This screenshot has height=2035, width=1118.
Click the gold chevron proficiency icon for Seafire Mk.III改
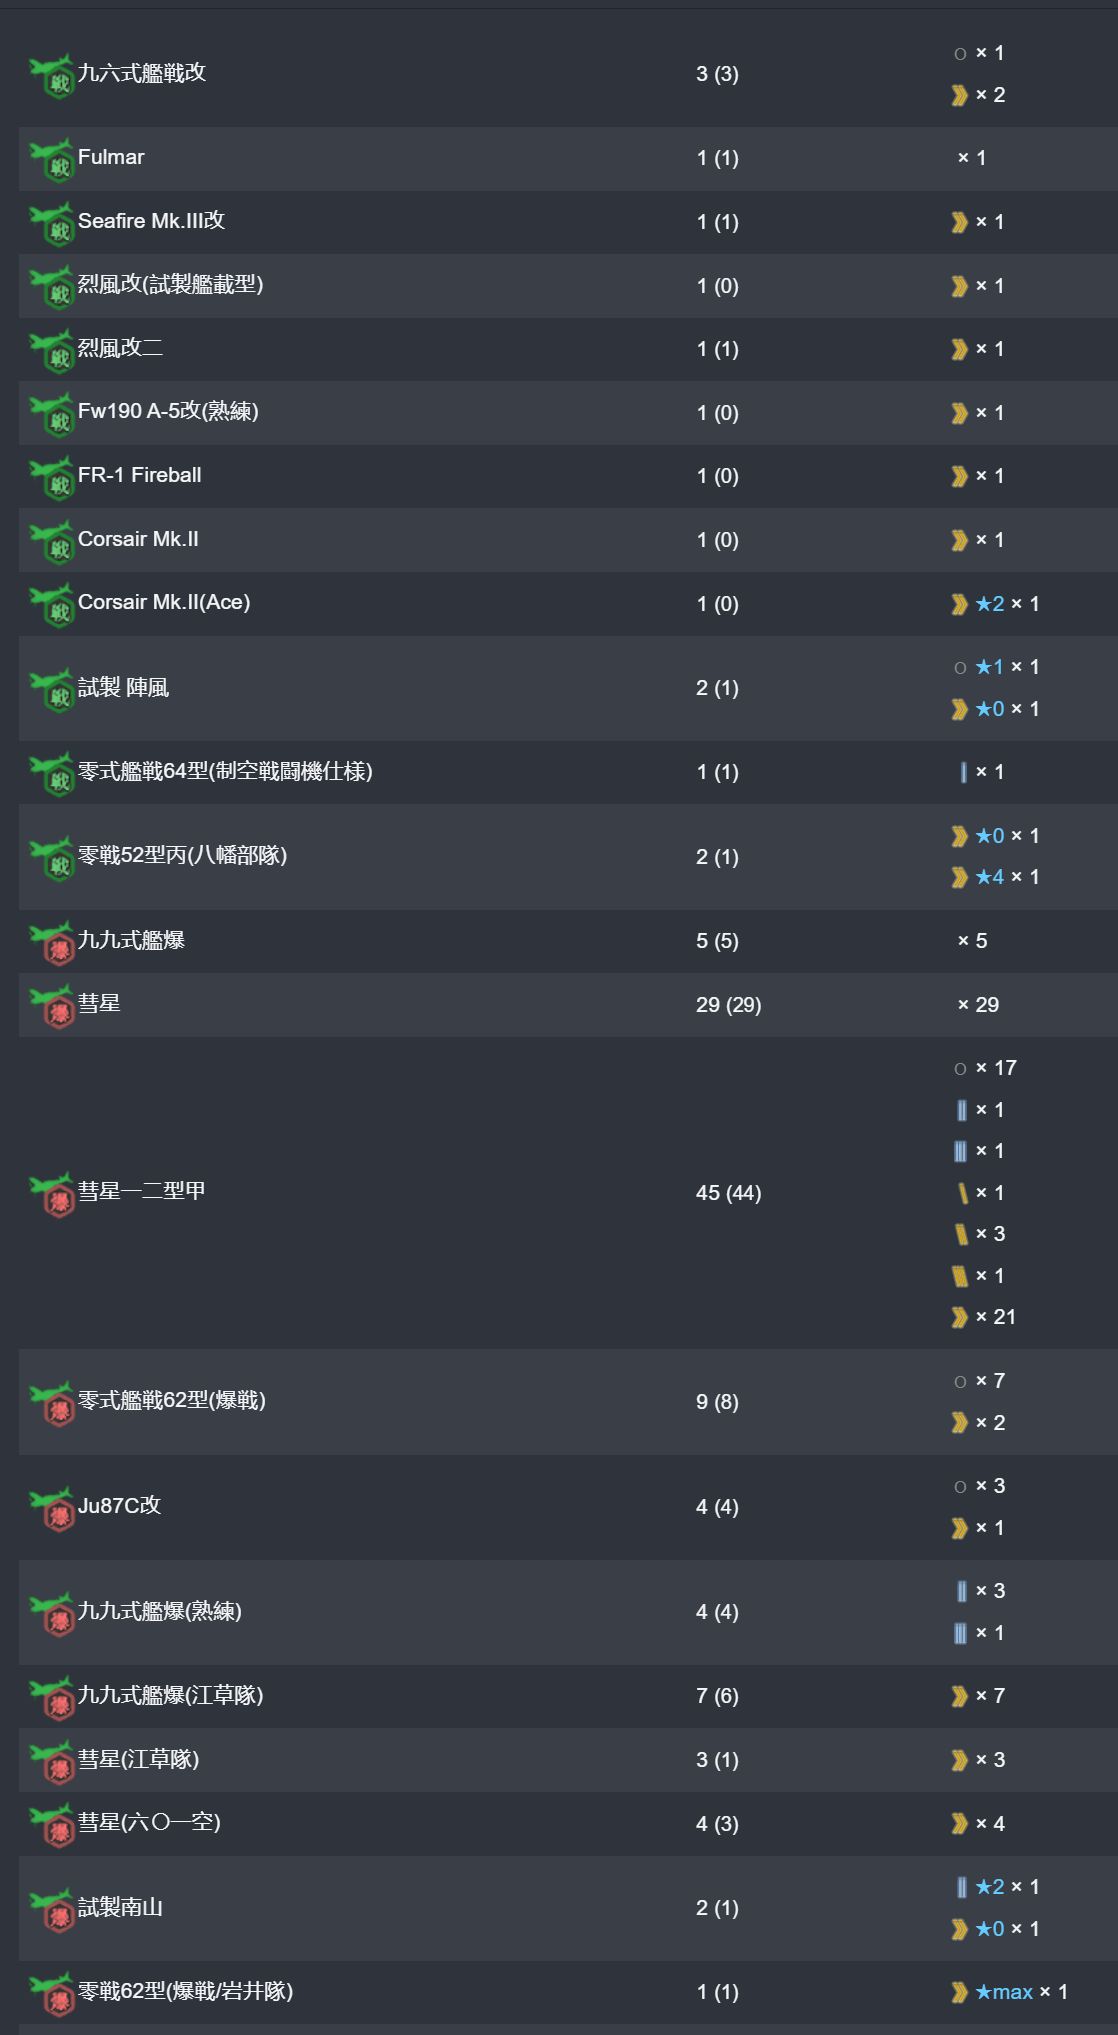click(960, 222)
